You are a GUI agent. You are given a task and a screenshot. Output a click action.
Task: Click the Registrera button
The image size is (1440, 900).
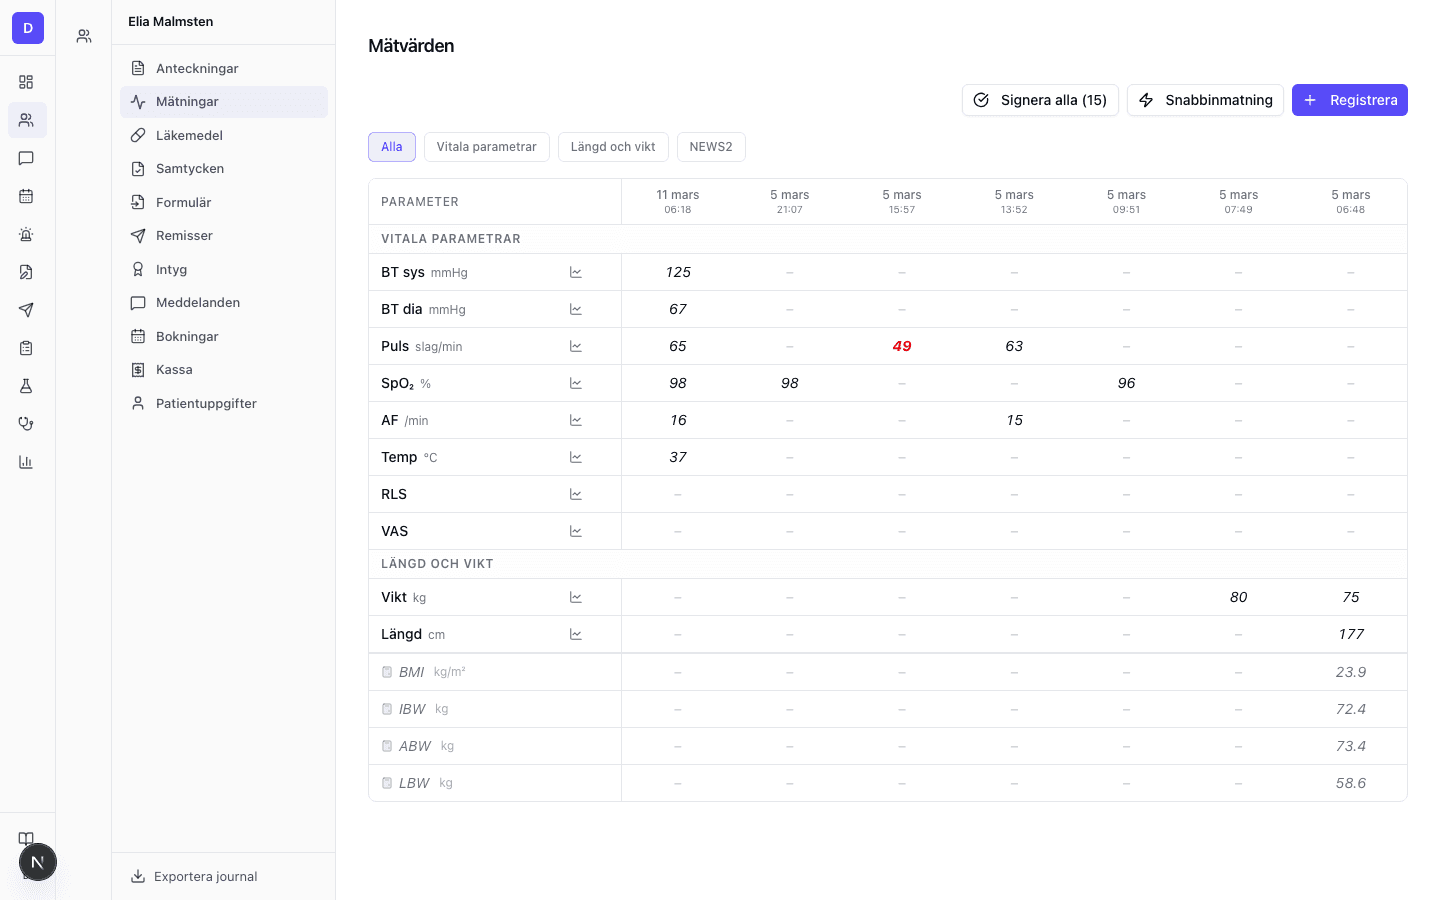1350,100
